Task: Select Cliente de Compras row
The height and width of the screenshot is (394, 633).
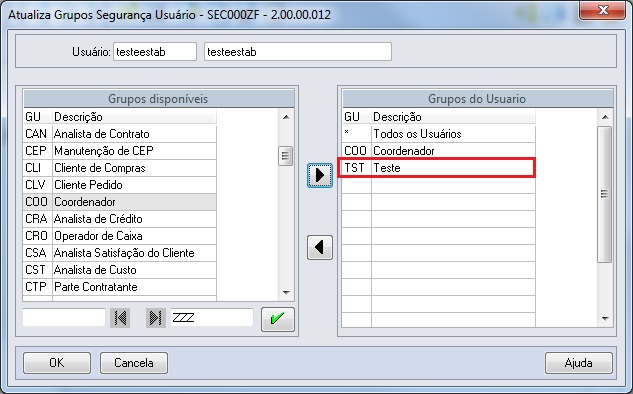Action: [120, 168]
